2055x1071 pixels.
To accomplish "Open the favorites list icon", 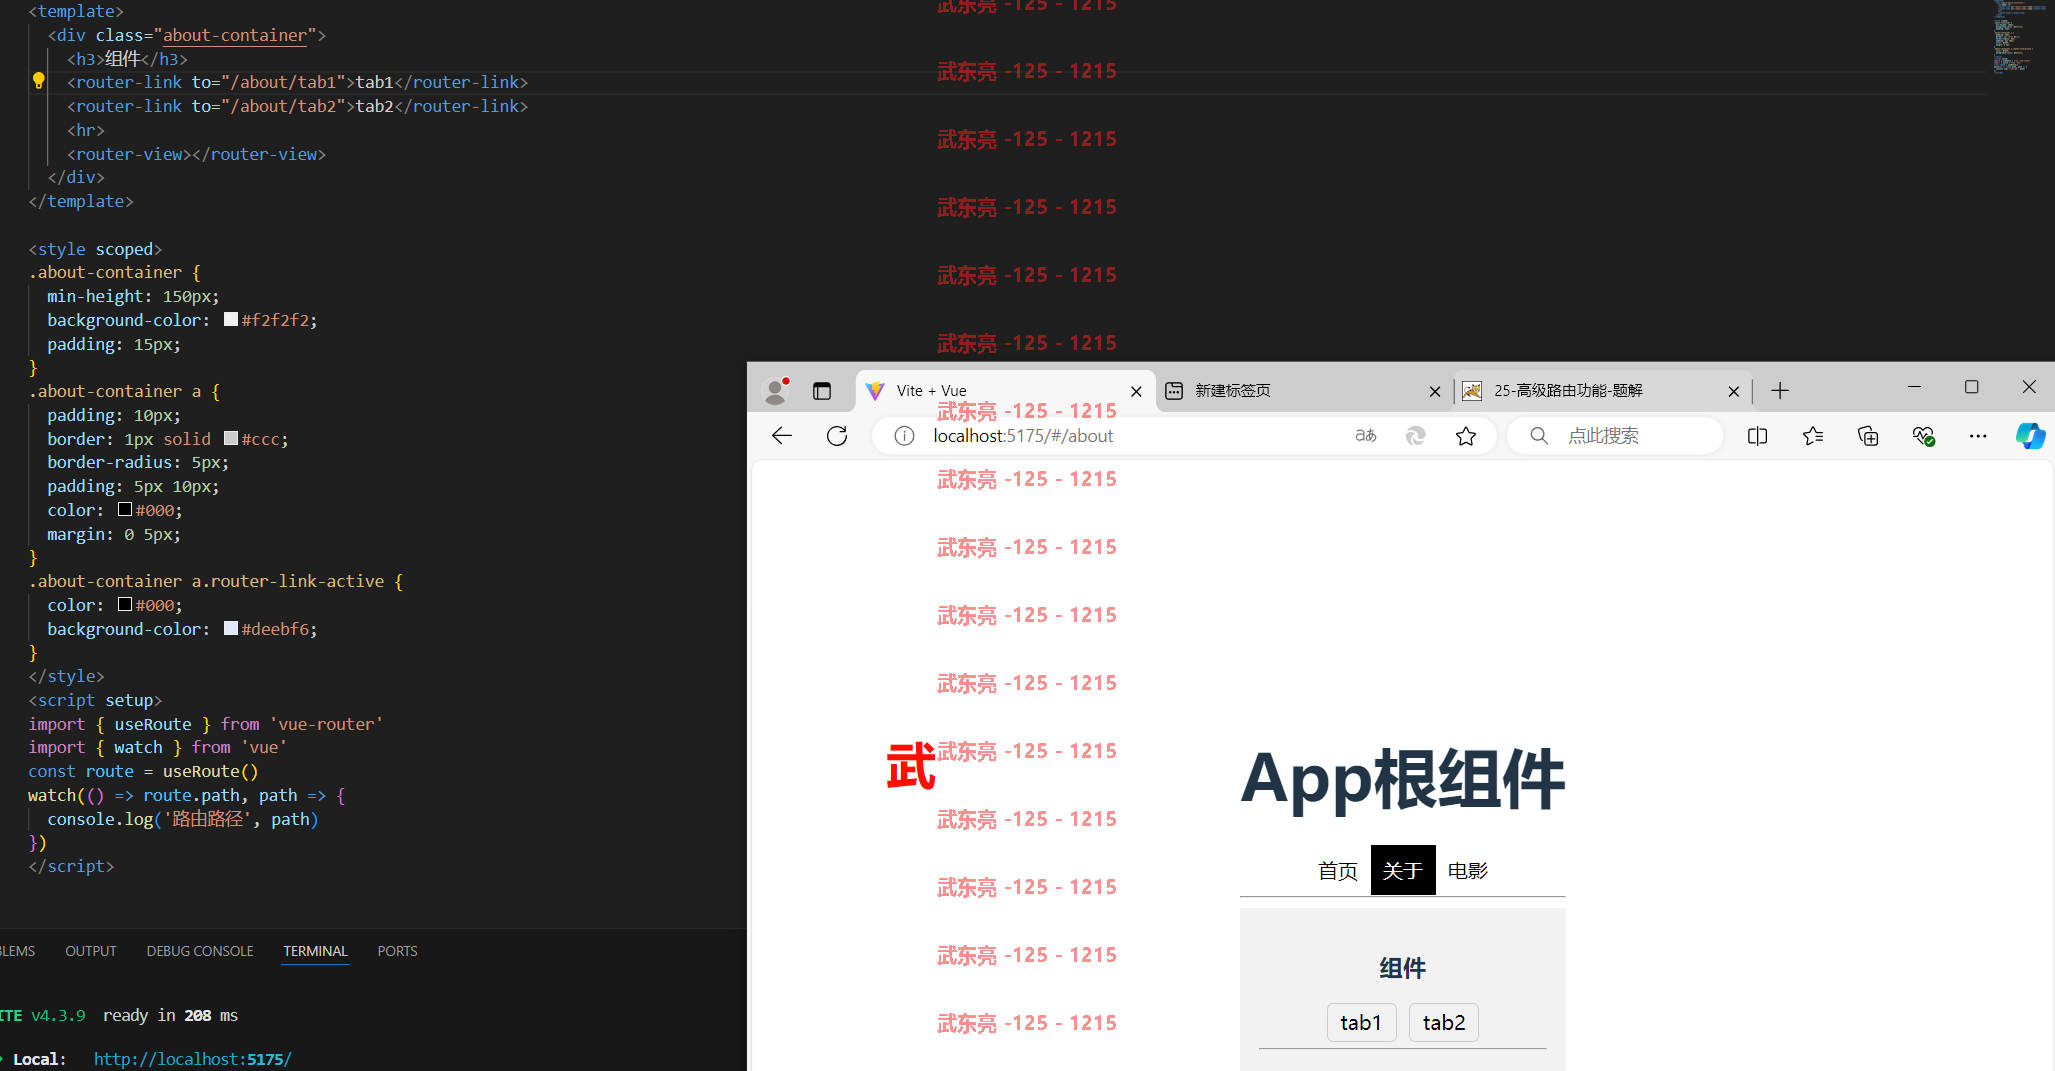I will (x=1813, y=436).
